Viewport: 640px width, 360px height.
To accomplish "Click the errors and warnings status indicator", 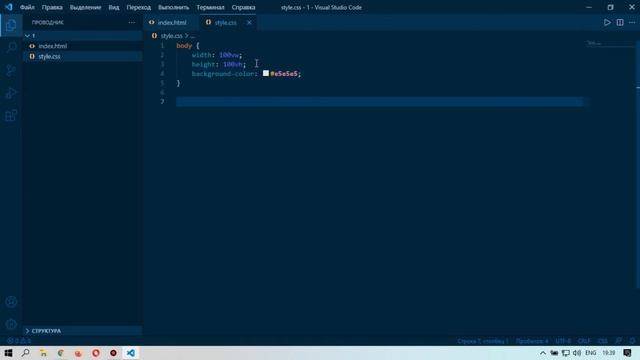I will pyautogui.click(x=19, y=341).
